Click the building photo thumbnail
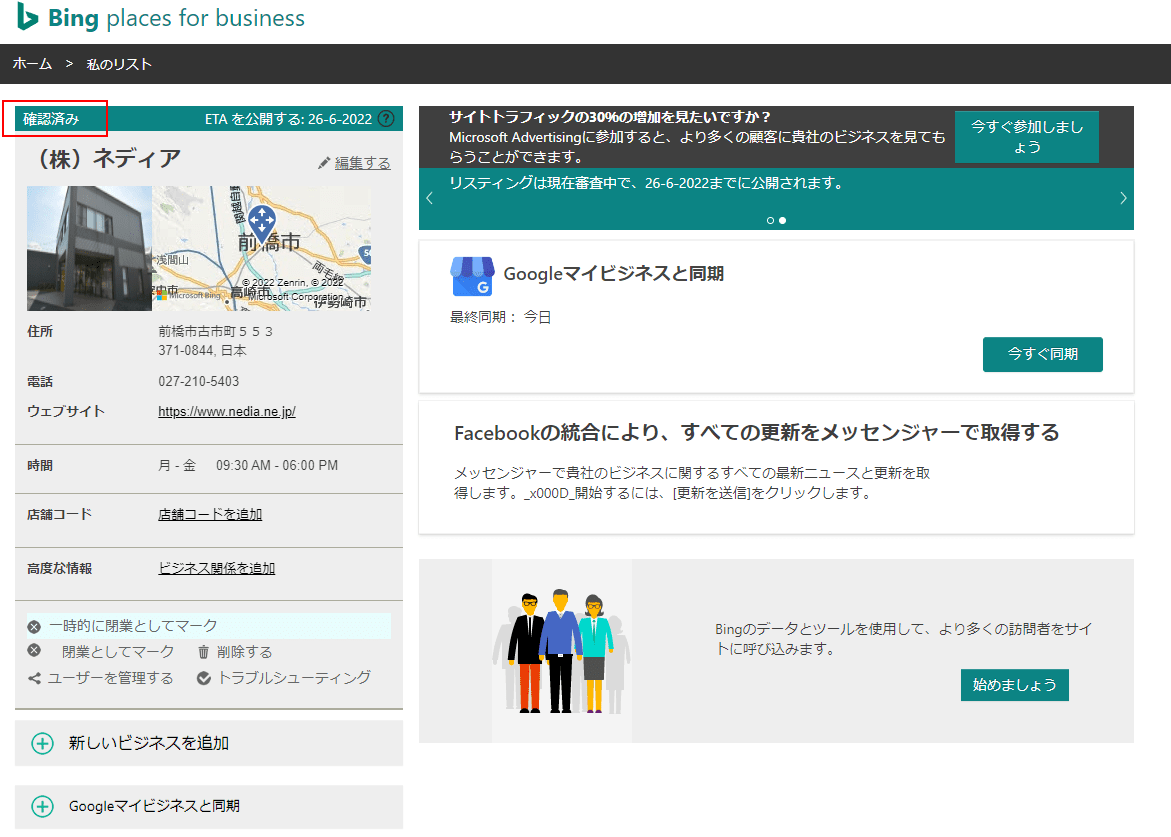 point(90,249)
